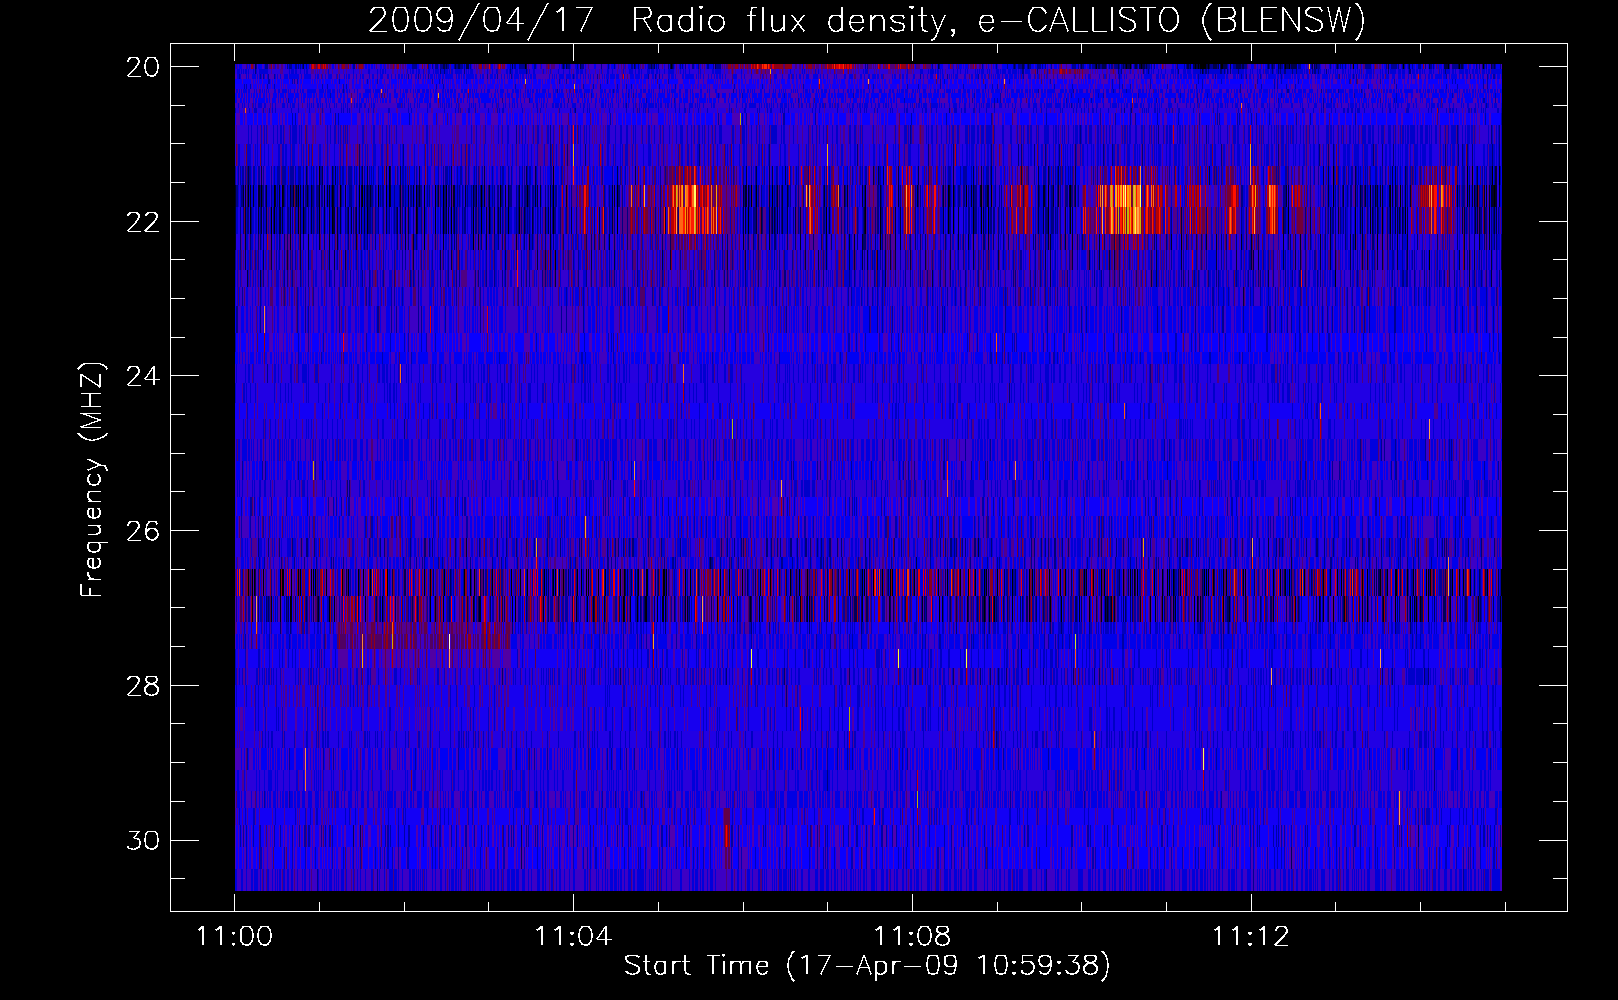Click the 22 frequency tick label
This screenshot has height=1000, width=1618.
[x=143, y=221]
